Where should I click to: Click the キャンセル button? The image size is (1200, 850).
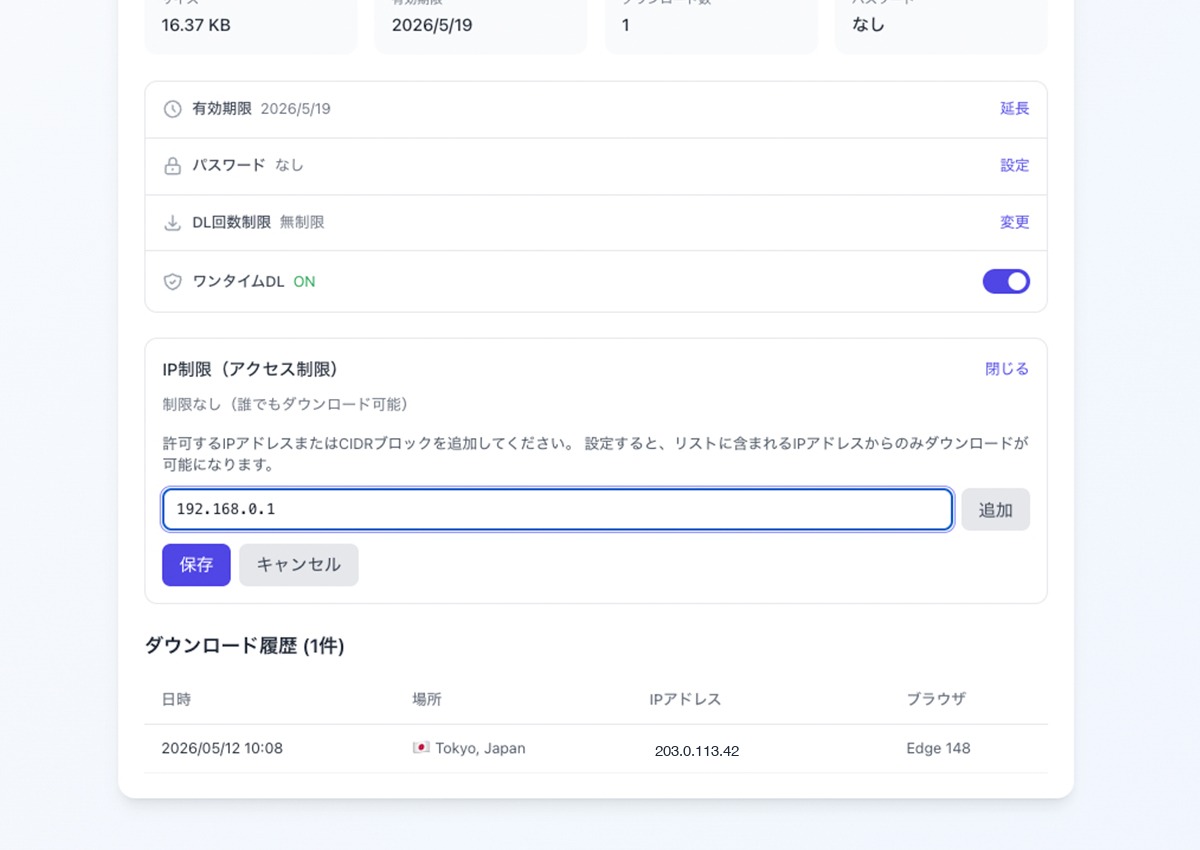point(299,565)
